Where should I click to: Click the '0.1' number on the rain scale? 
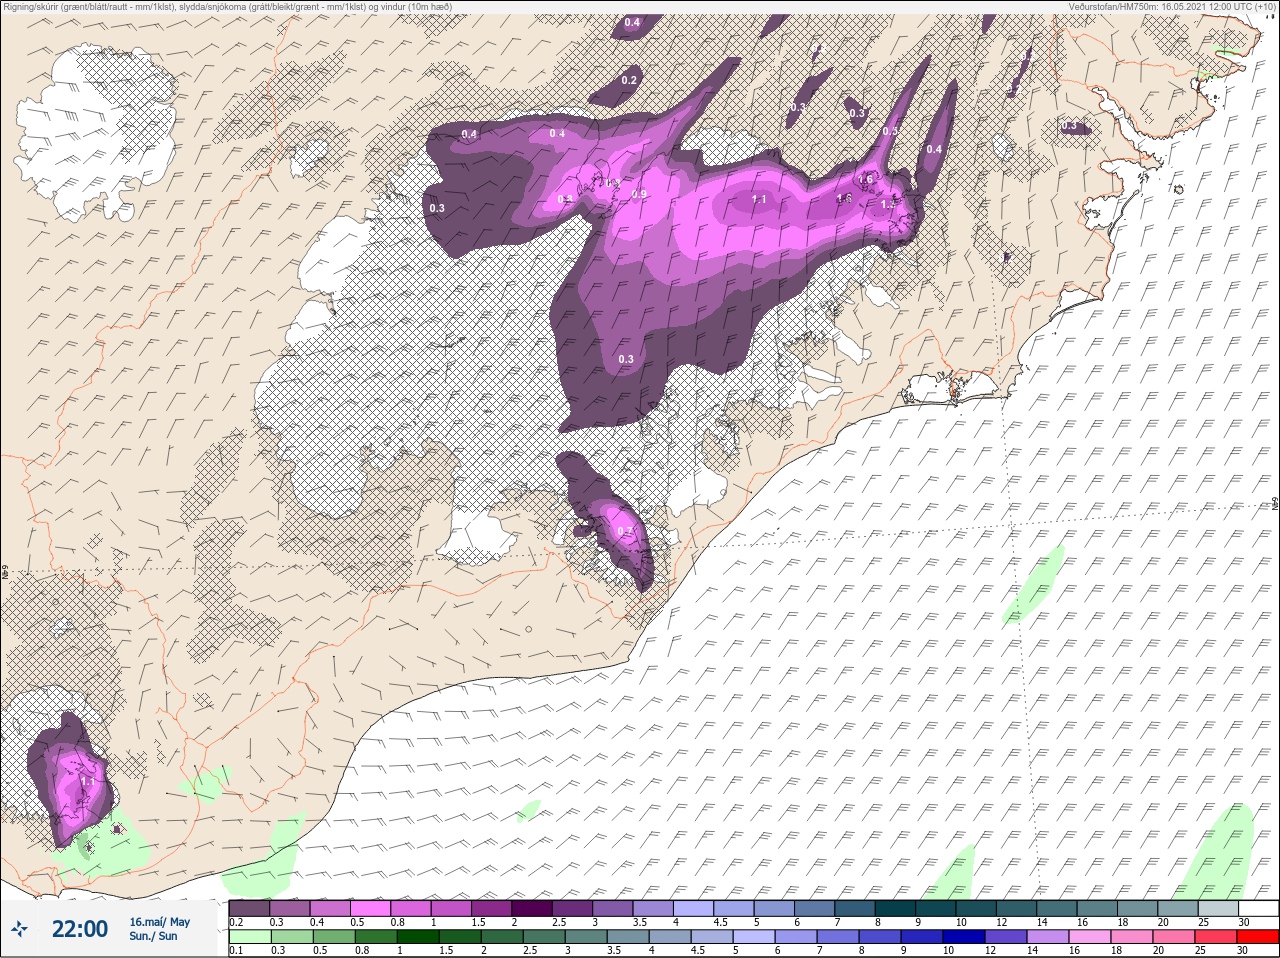click(x=236, y=950)
